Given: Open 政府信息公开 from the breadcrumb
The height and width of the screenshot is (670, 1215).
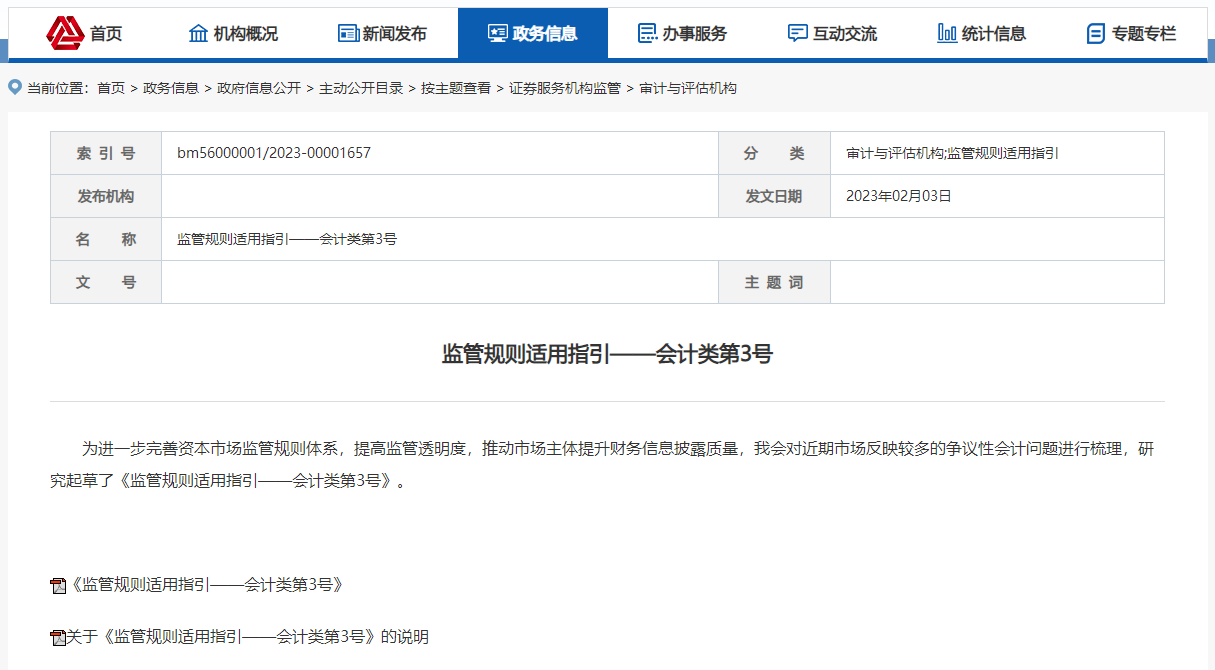Looking at the screenshot, I should 258,88.
